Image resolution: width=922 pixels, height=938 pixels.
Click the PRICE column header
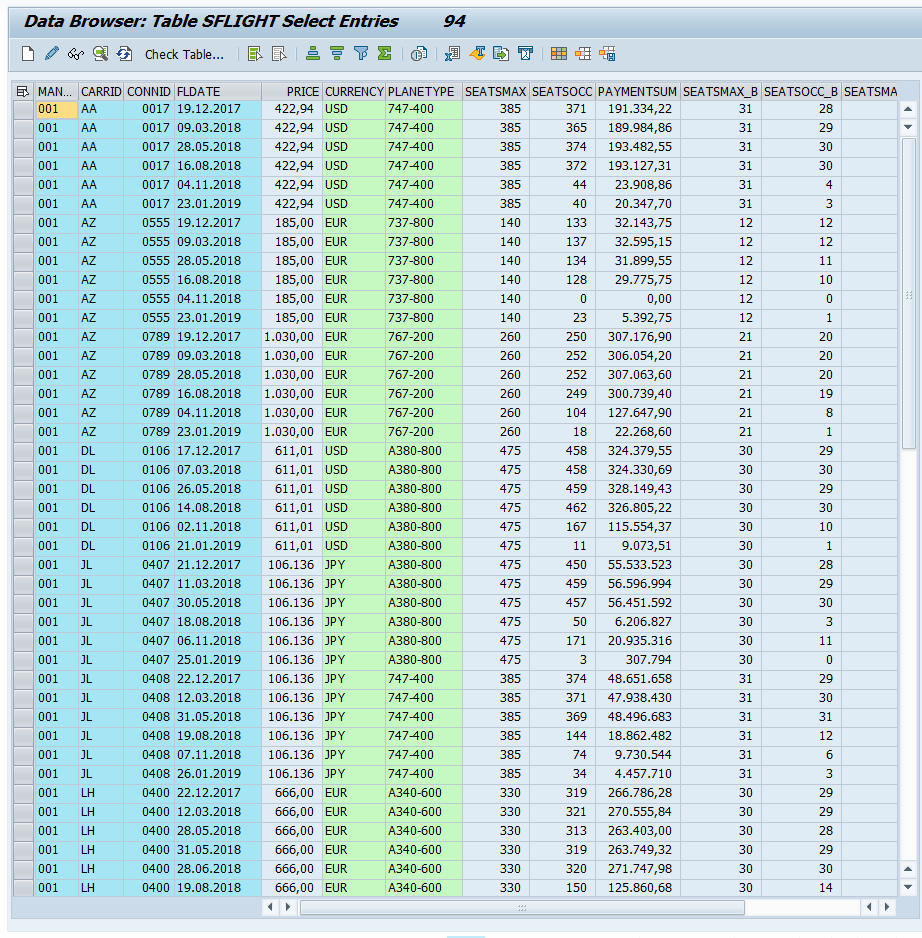coord(292,92)
